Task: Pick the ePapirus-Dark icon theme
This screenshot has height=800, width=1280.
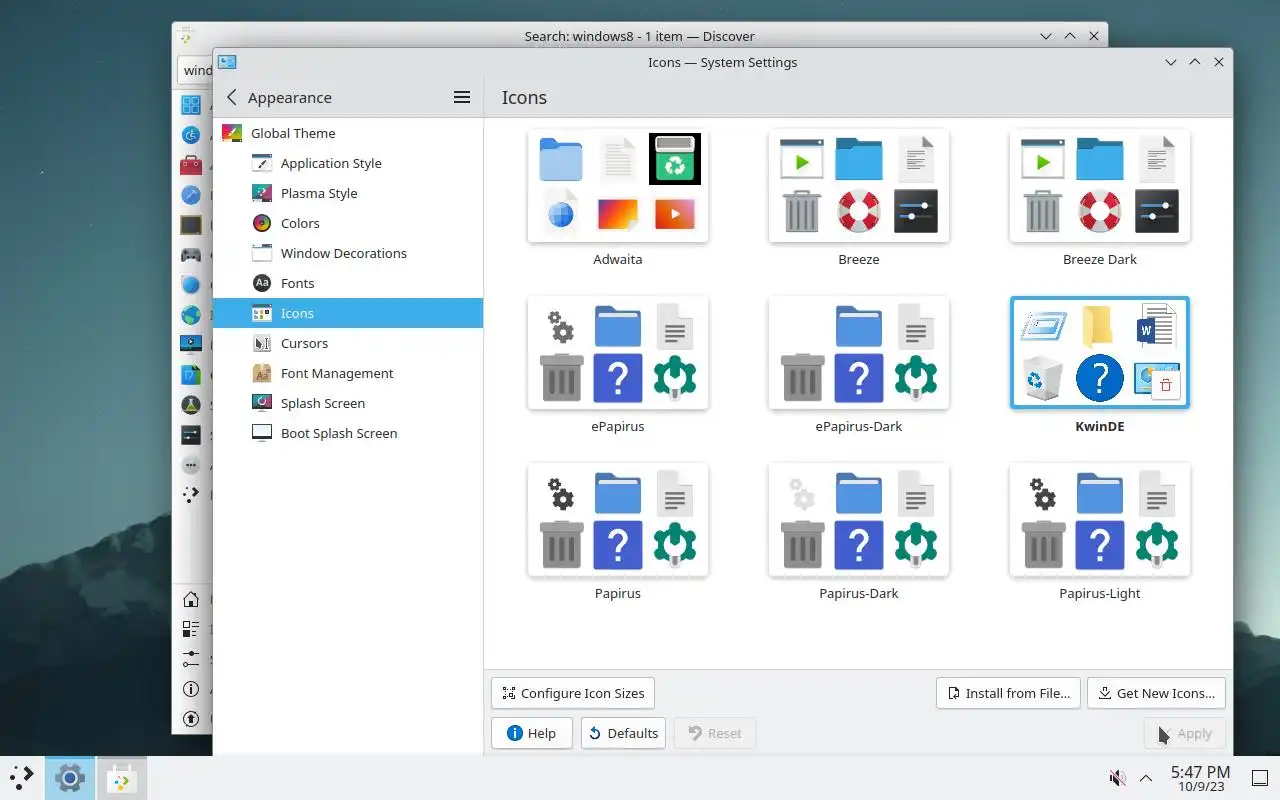Action: point(859,354)
